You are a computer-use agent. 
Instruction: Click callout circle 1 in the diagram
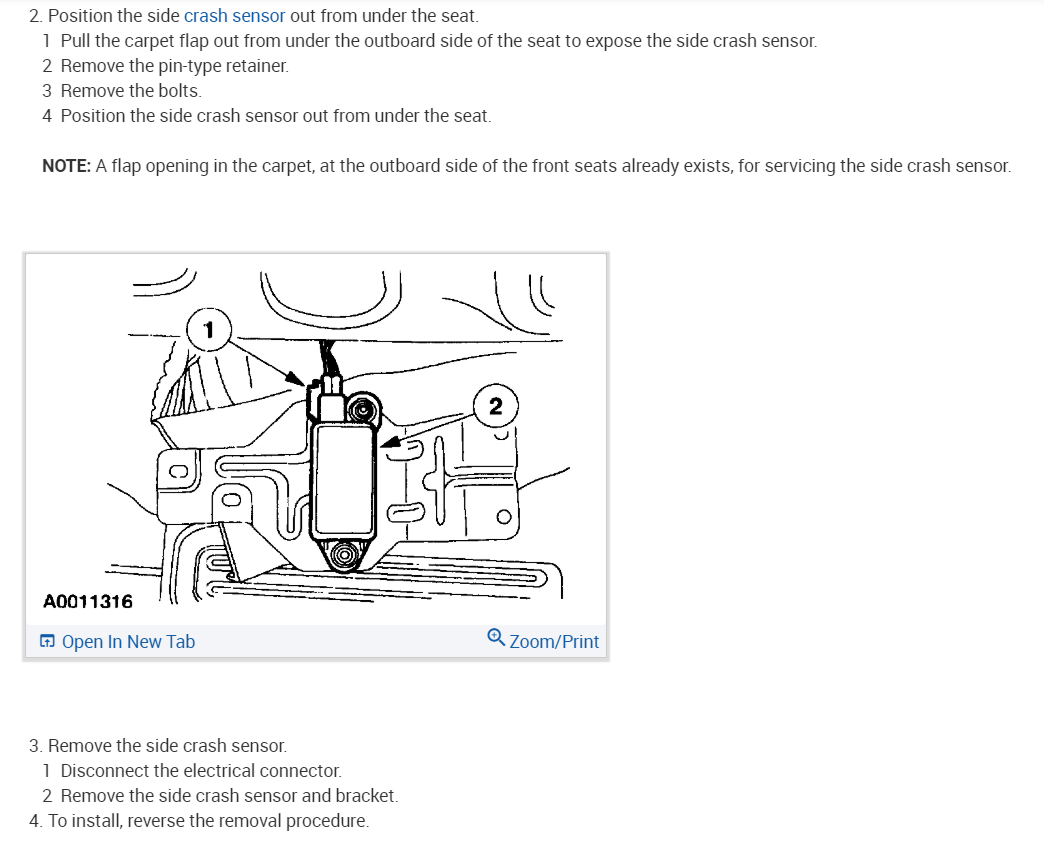(x=208, y=330)
